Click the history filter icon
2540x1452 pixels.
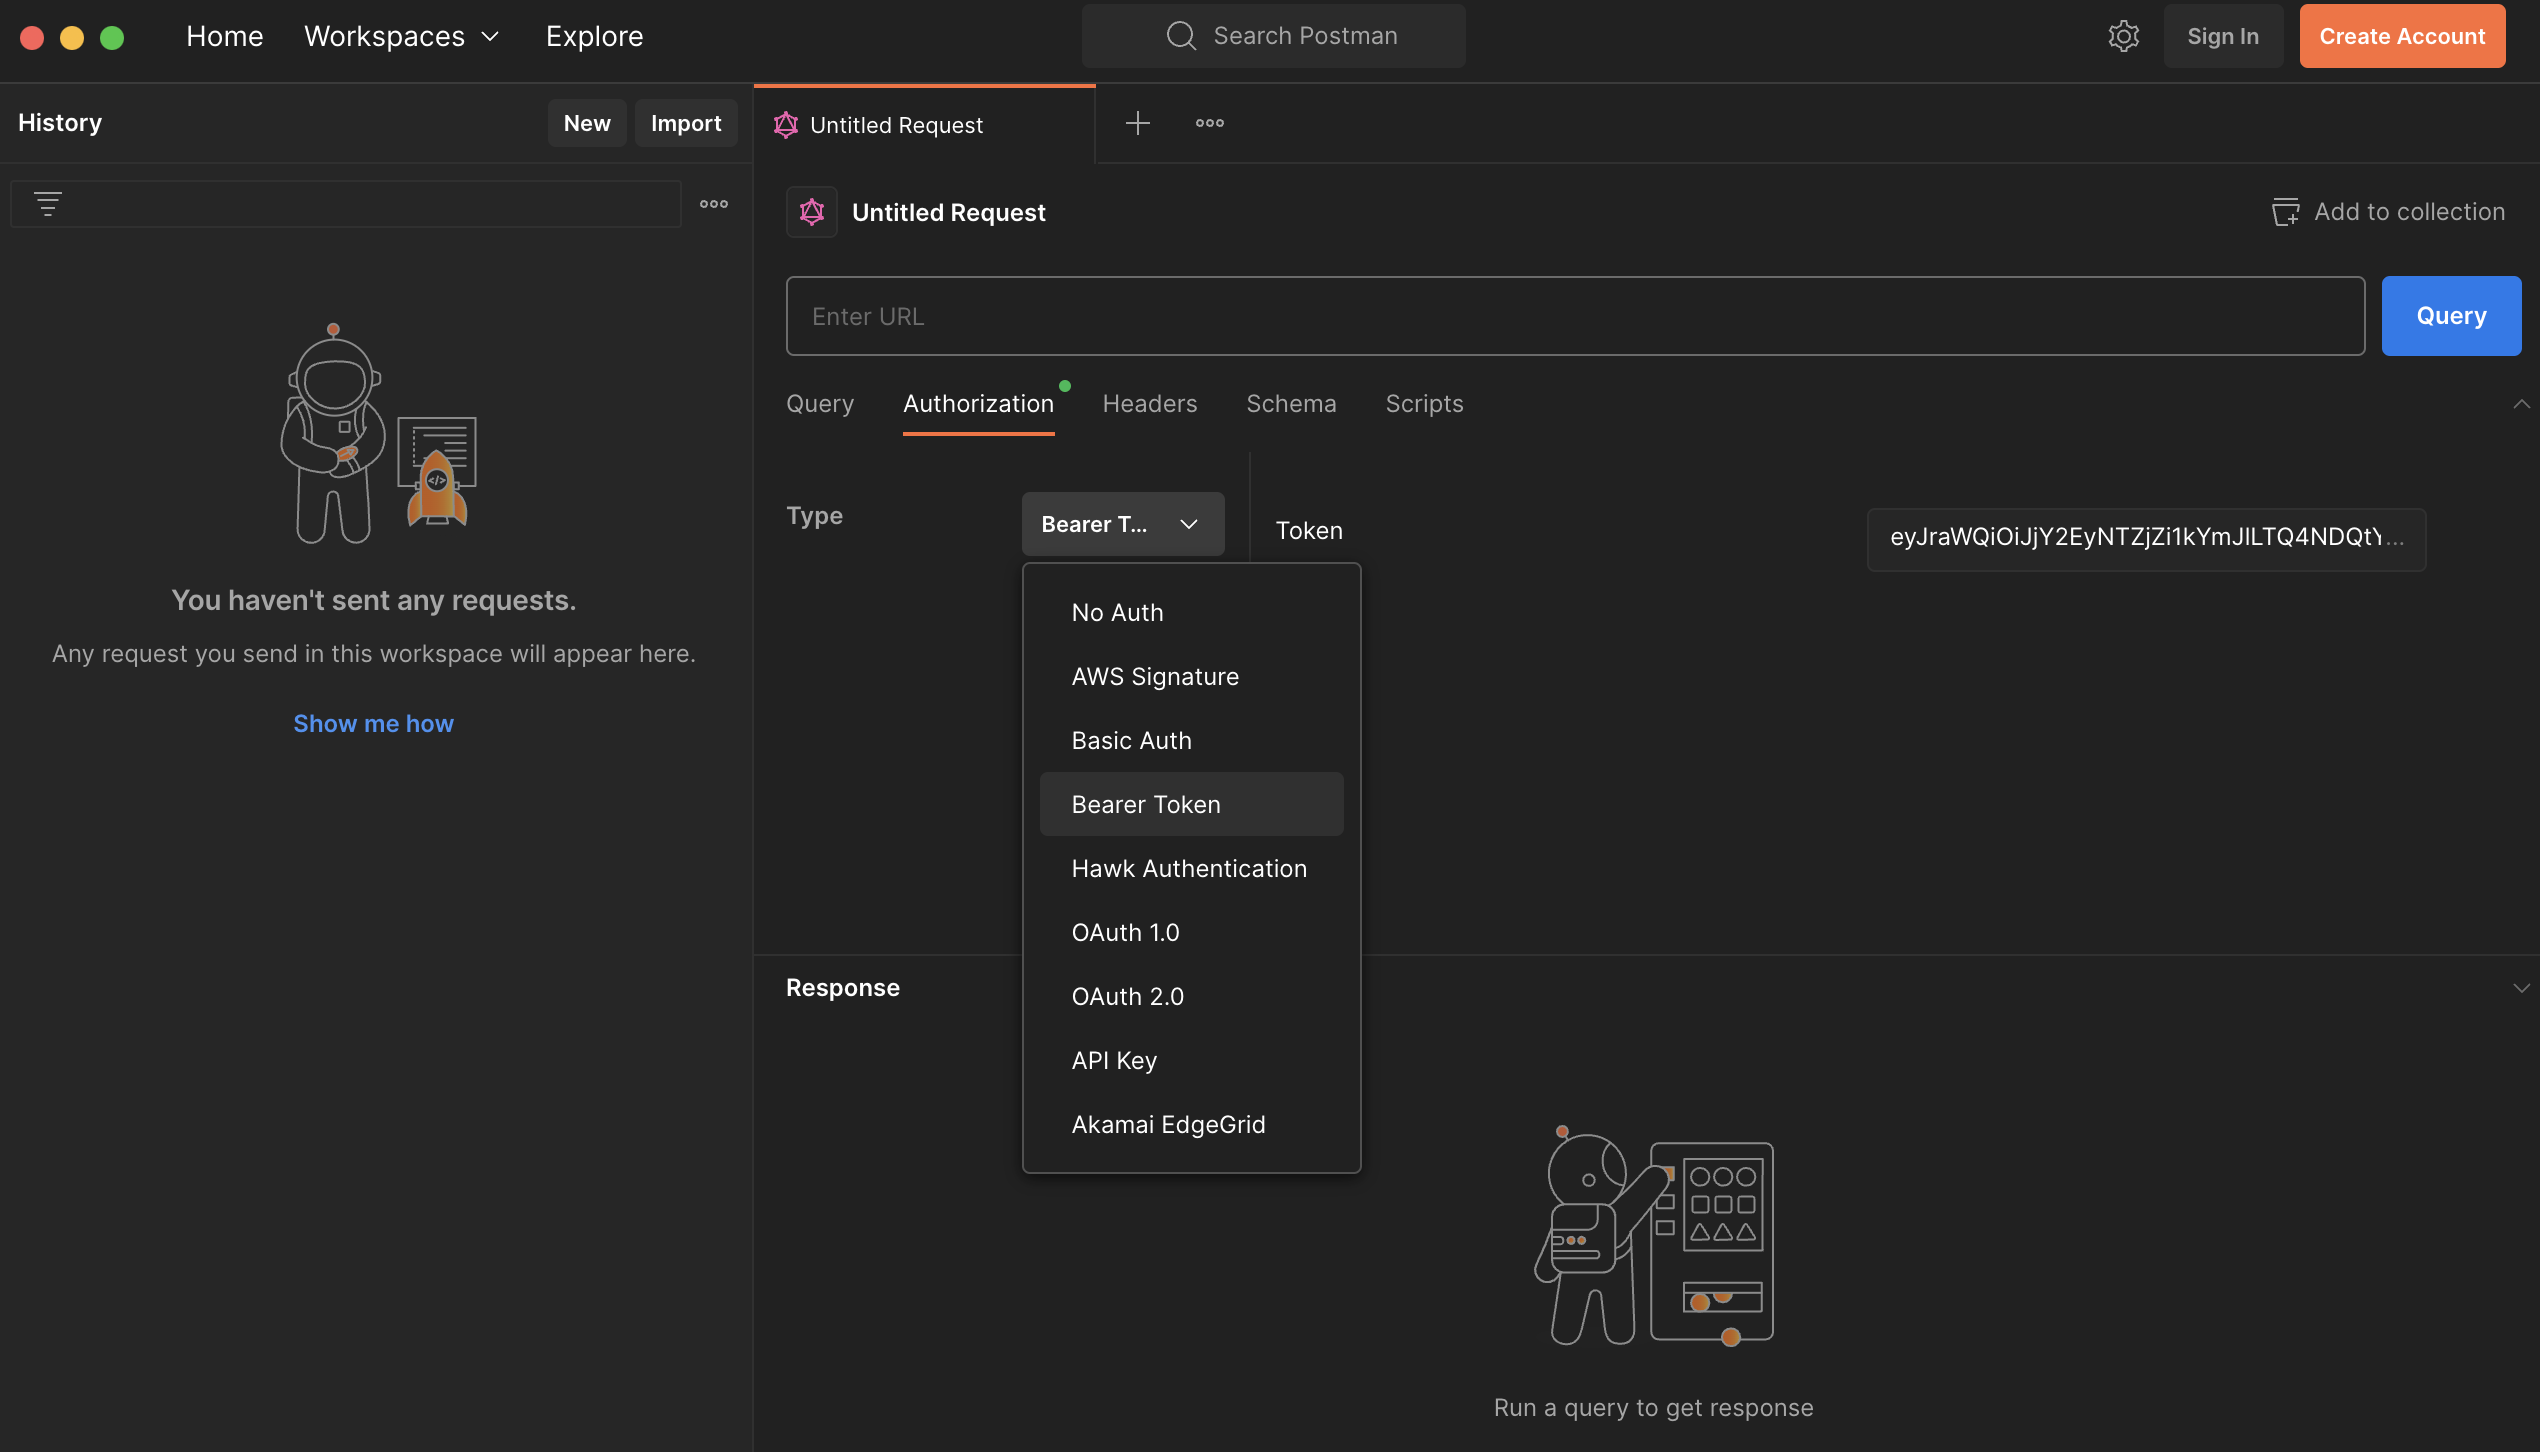click(47, 204)
